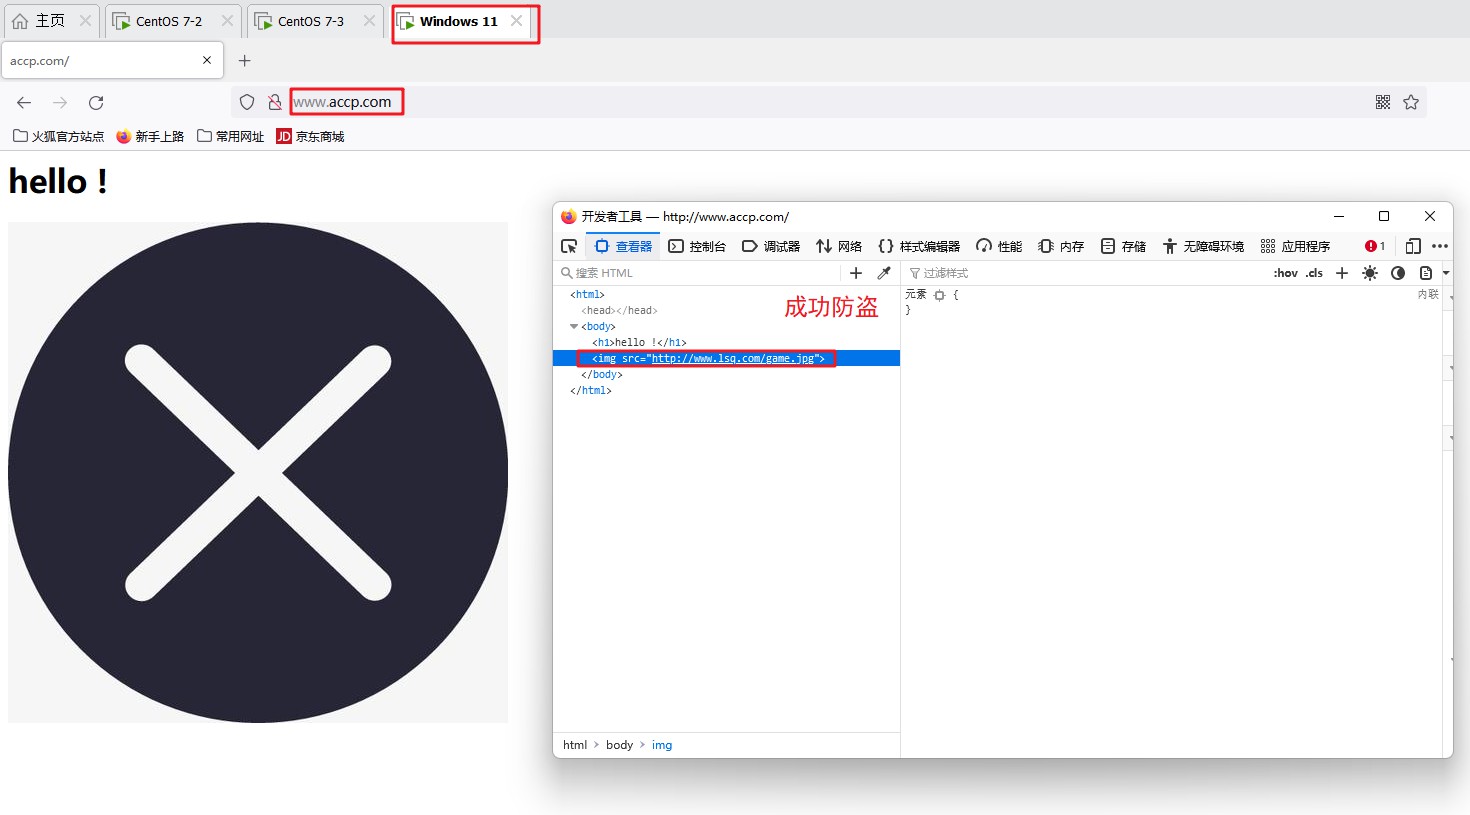Screen dimensions: 1470x815
Task: Open the 新手上路 bookmark
Action: pyautogui.click(x=150, y=136)
